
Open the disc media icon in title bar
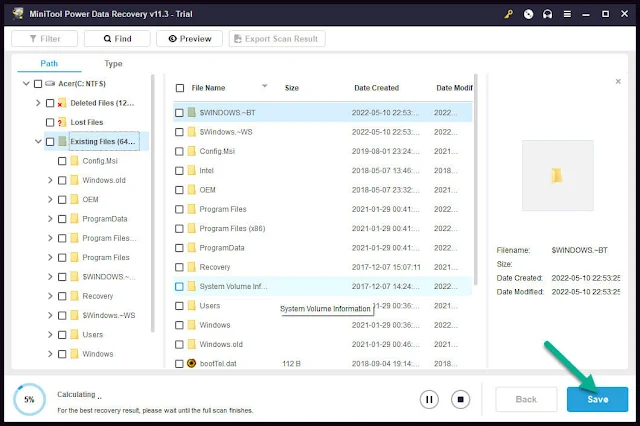click(528, 14)
